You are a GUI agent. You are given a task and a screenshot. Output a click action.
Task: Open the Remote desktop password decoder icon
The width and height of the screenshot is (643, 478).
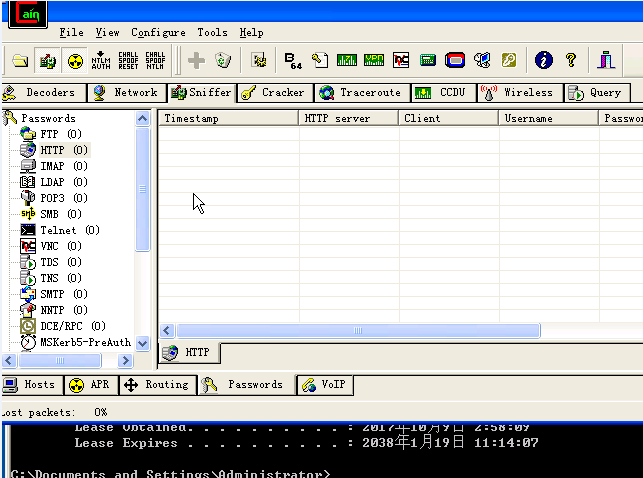(x=482, y=61)
